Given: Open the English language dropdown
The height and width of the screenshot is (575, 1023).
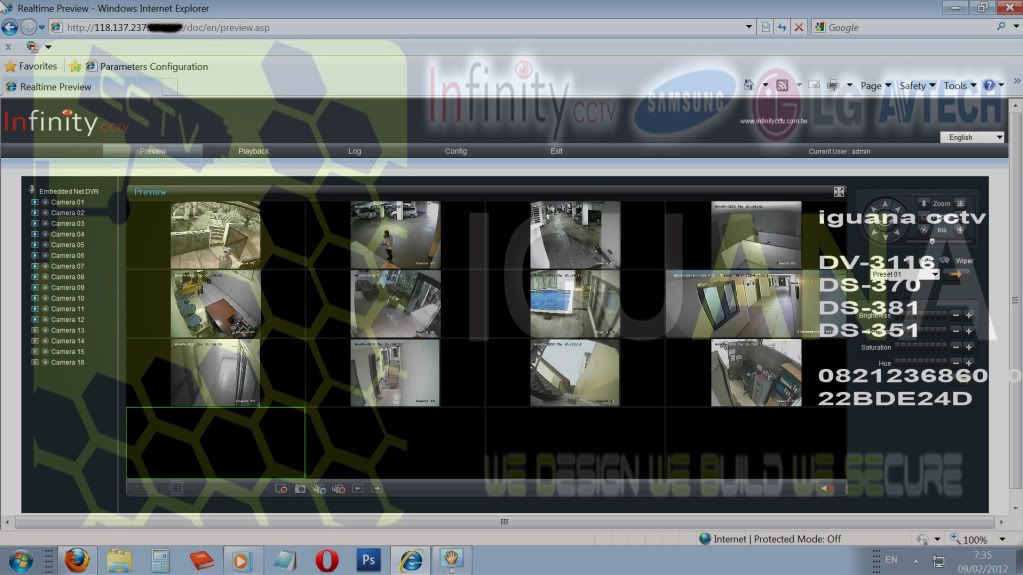Looking at the screenshot, I should [x=971, y=137].
